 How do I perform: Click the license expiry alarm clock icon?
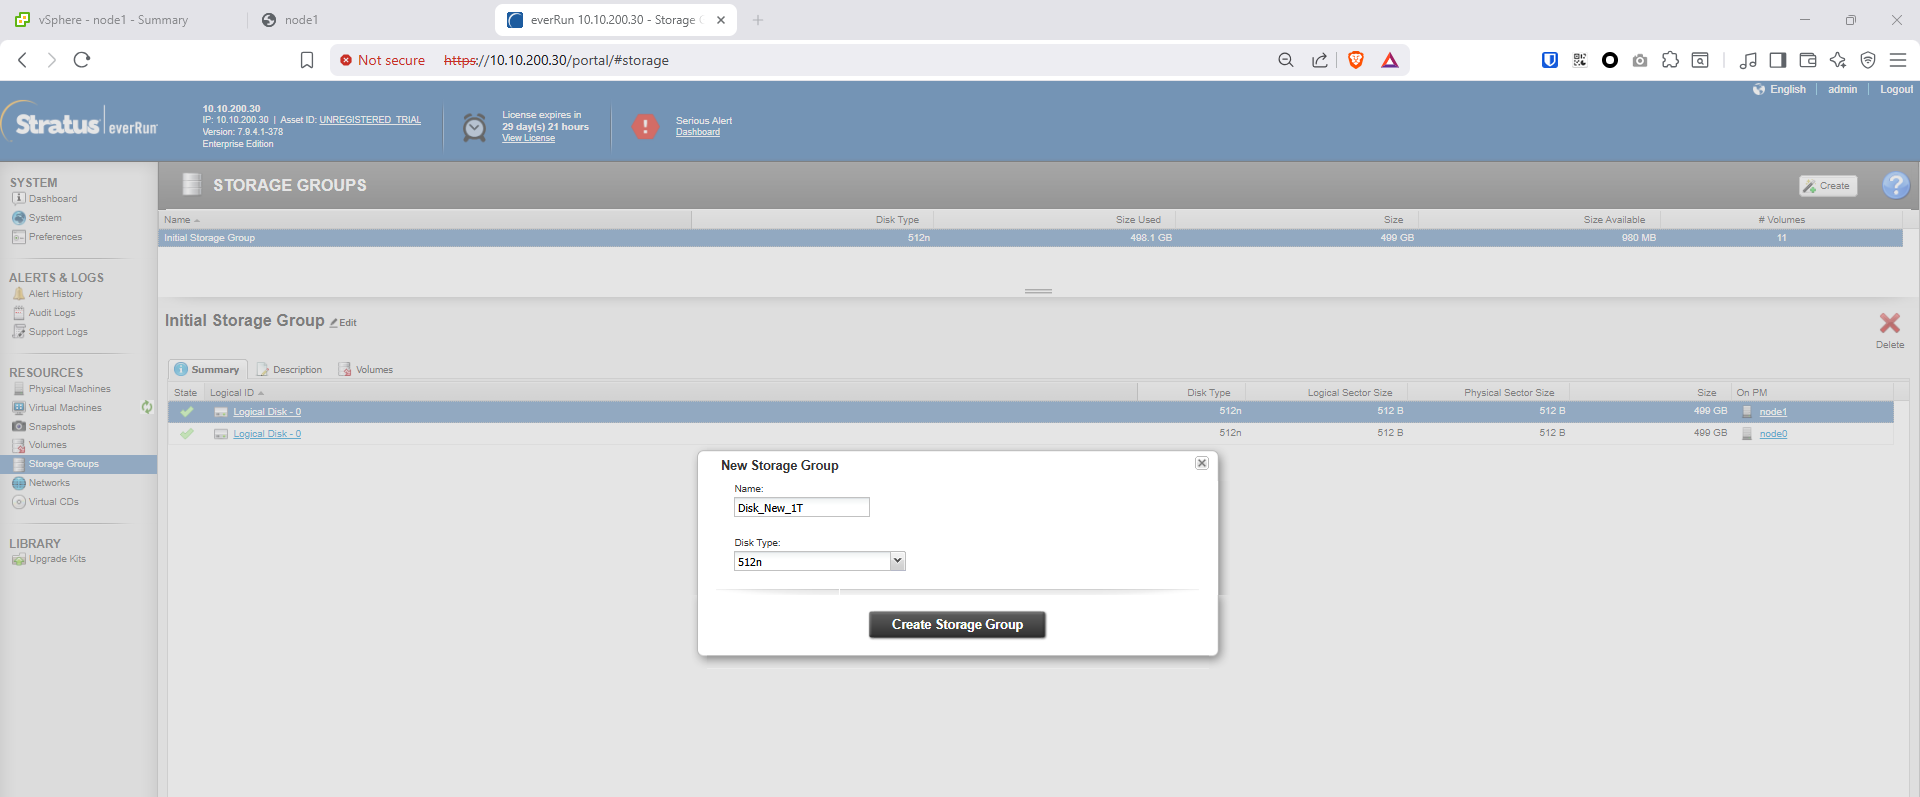pos(475,127)
